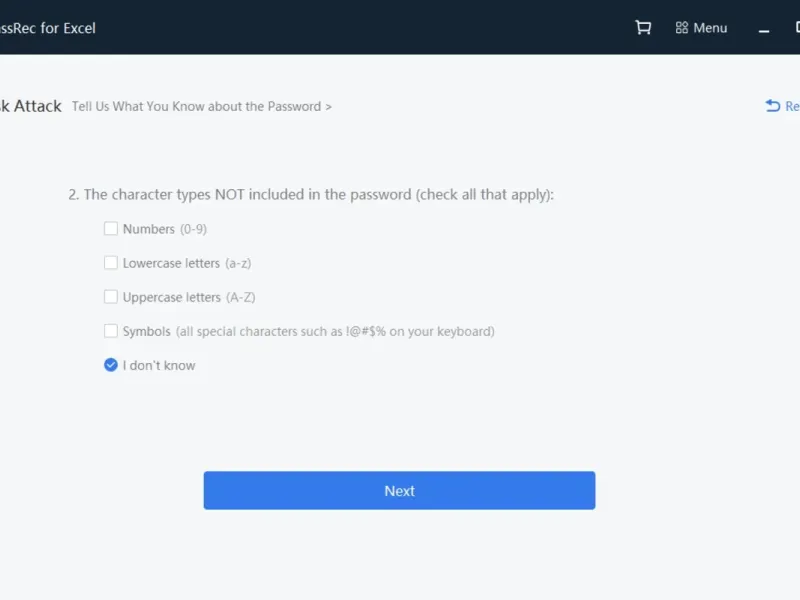Tick the Uppercase letters (A-Z) checkbox

point(111,297)
